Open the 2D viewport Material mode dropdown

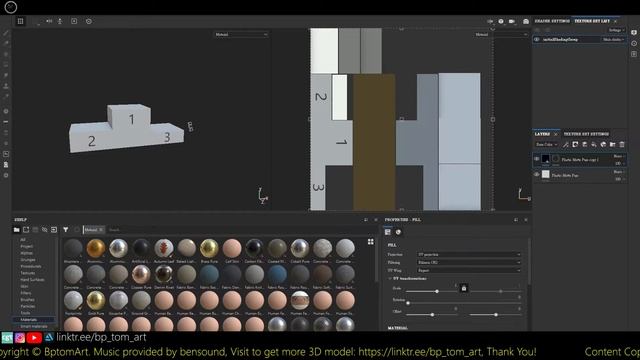[501, 35]
